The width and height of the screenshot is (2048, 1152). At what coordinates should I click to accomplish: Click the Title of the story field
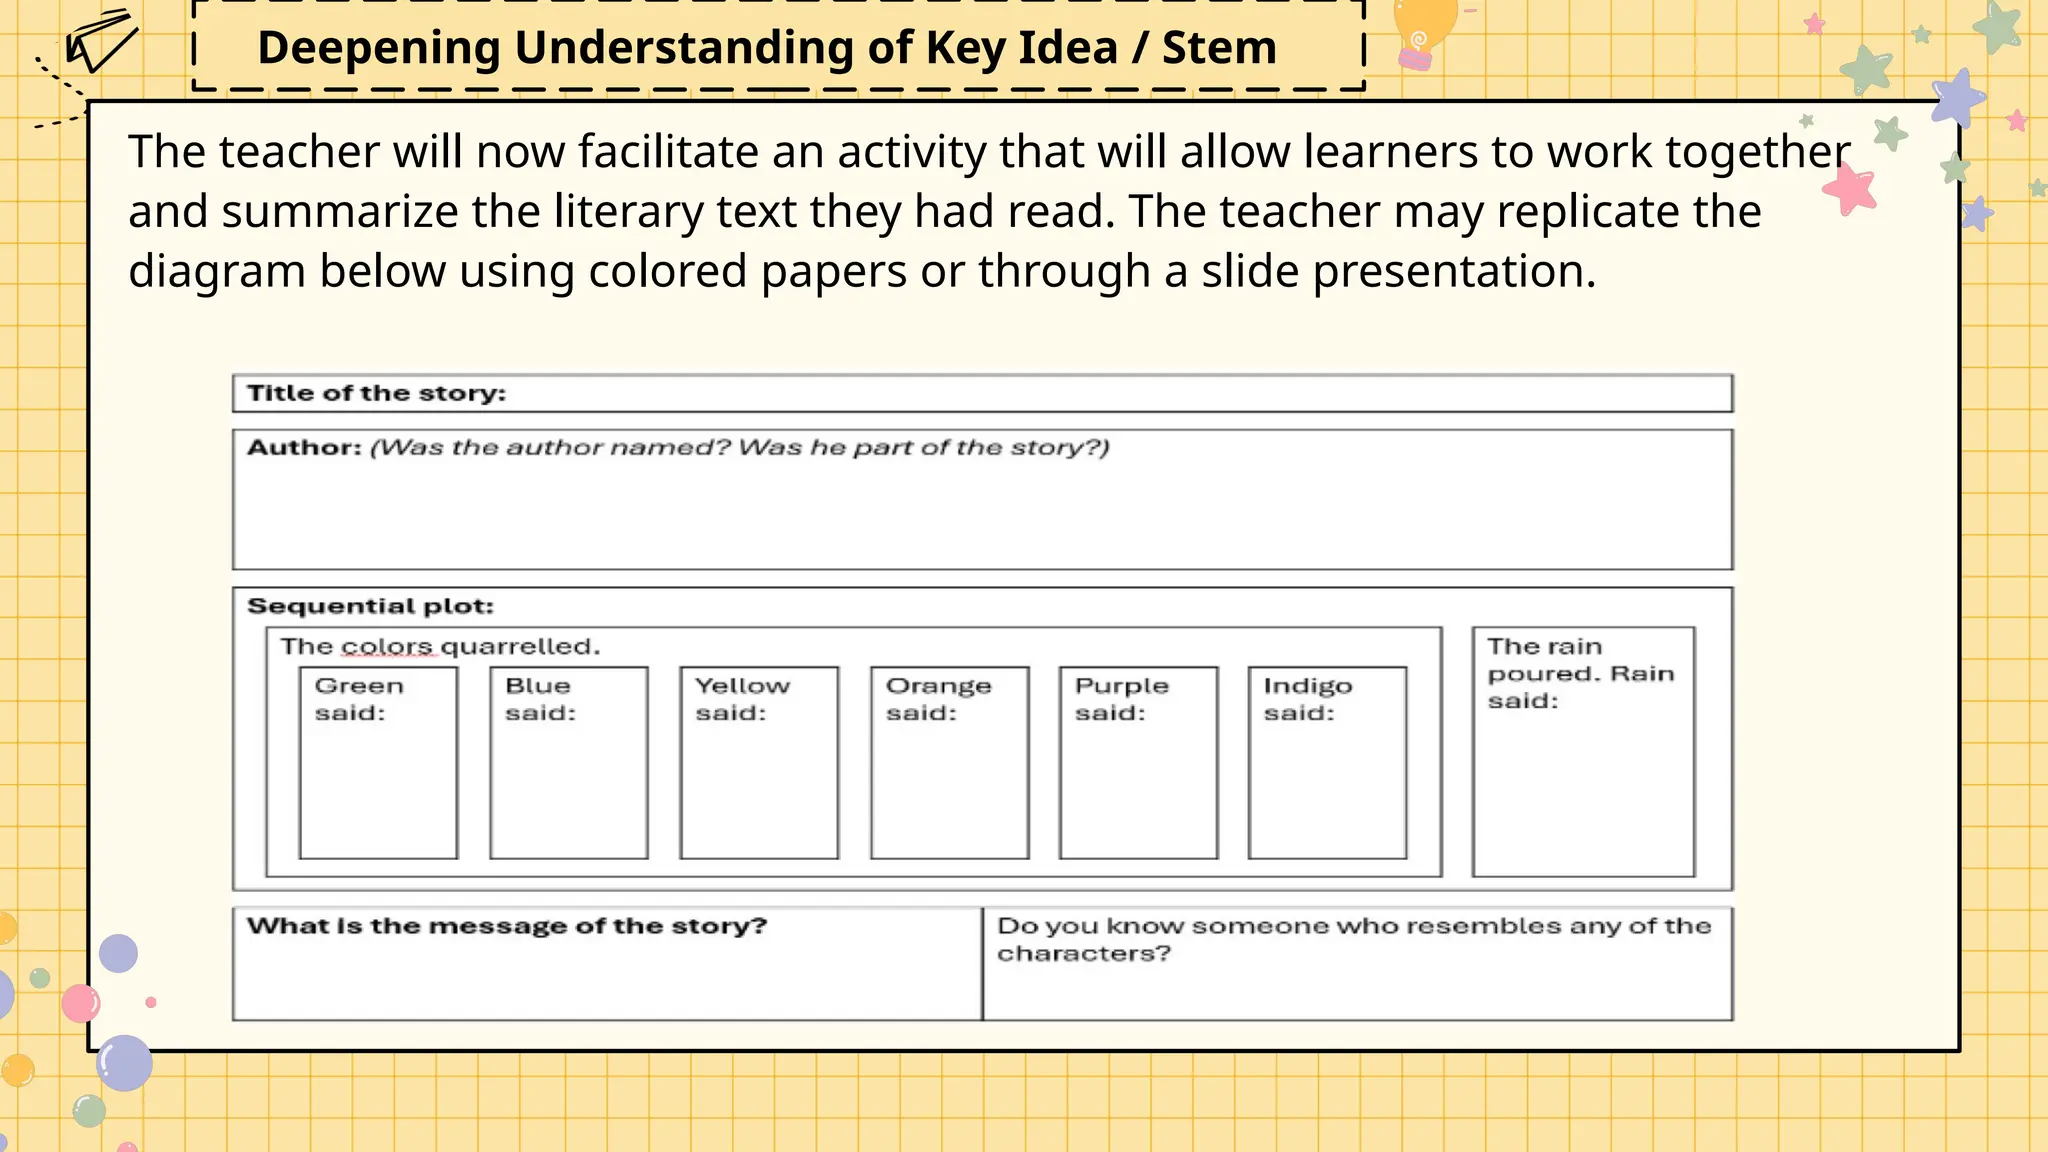(982, 393)
